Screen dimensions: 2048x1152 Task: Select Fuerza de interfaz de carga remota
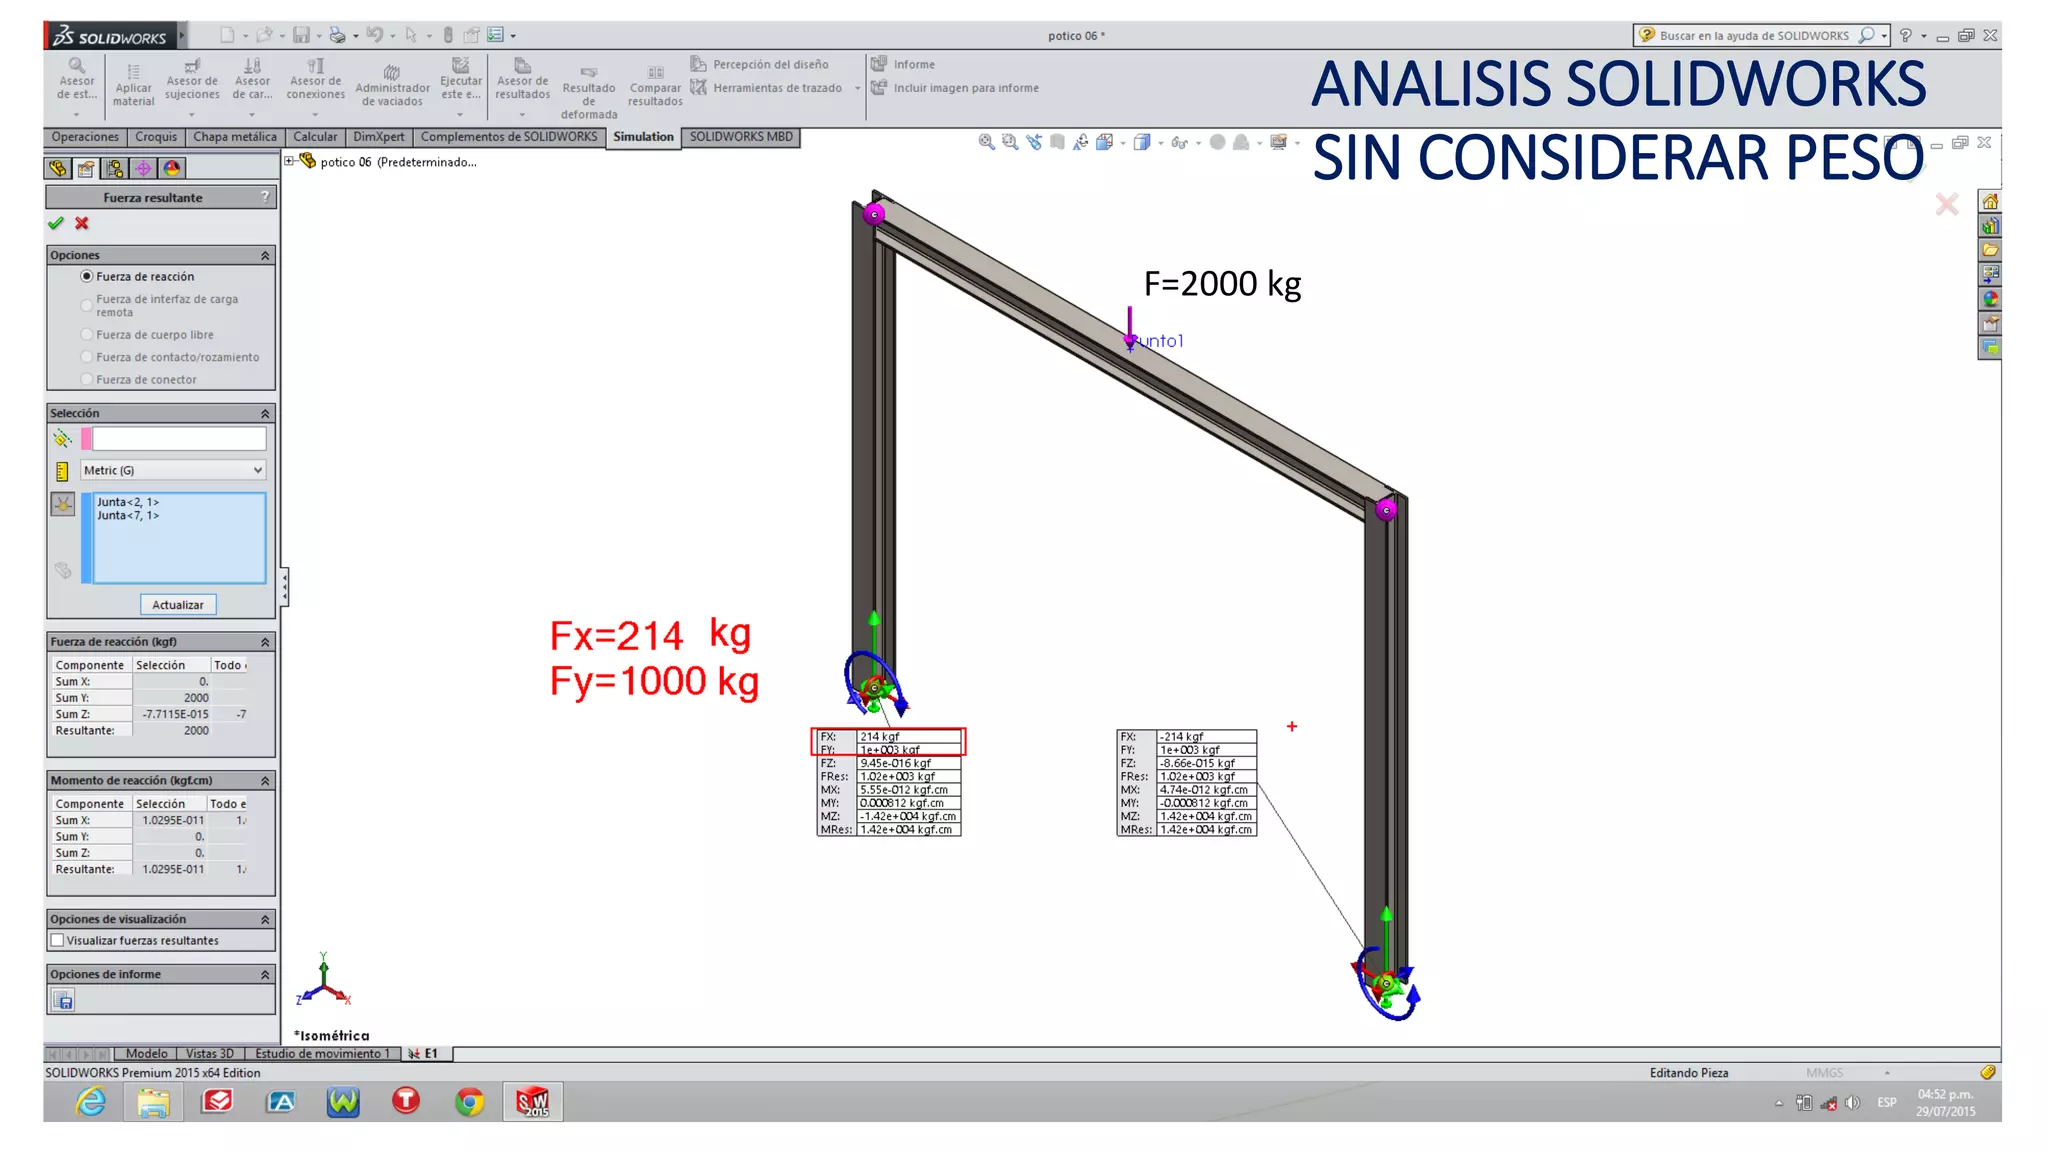tap(87, 305)
